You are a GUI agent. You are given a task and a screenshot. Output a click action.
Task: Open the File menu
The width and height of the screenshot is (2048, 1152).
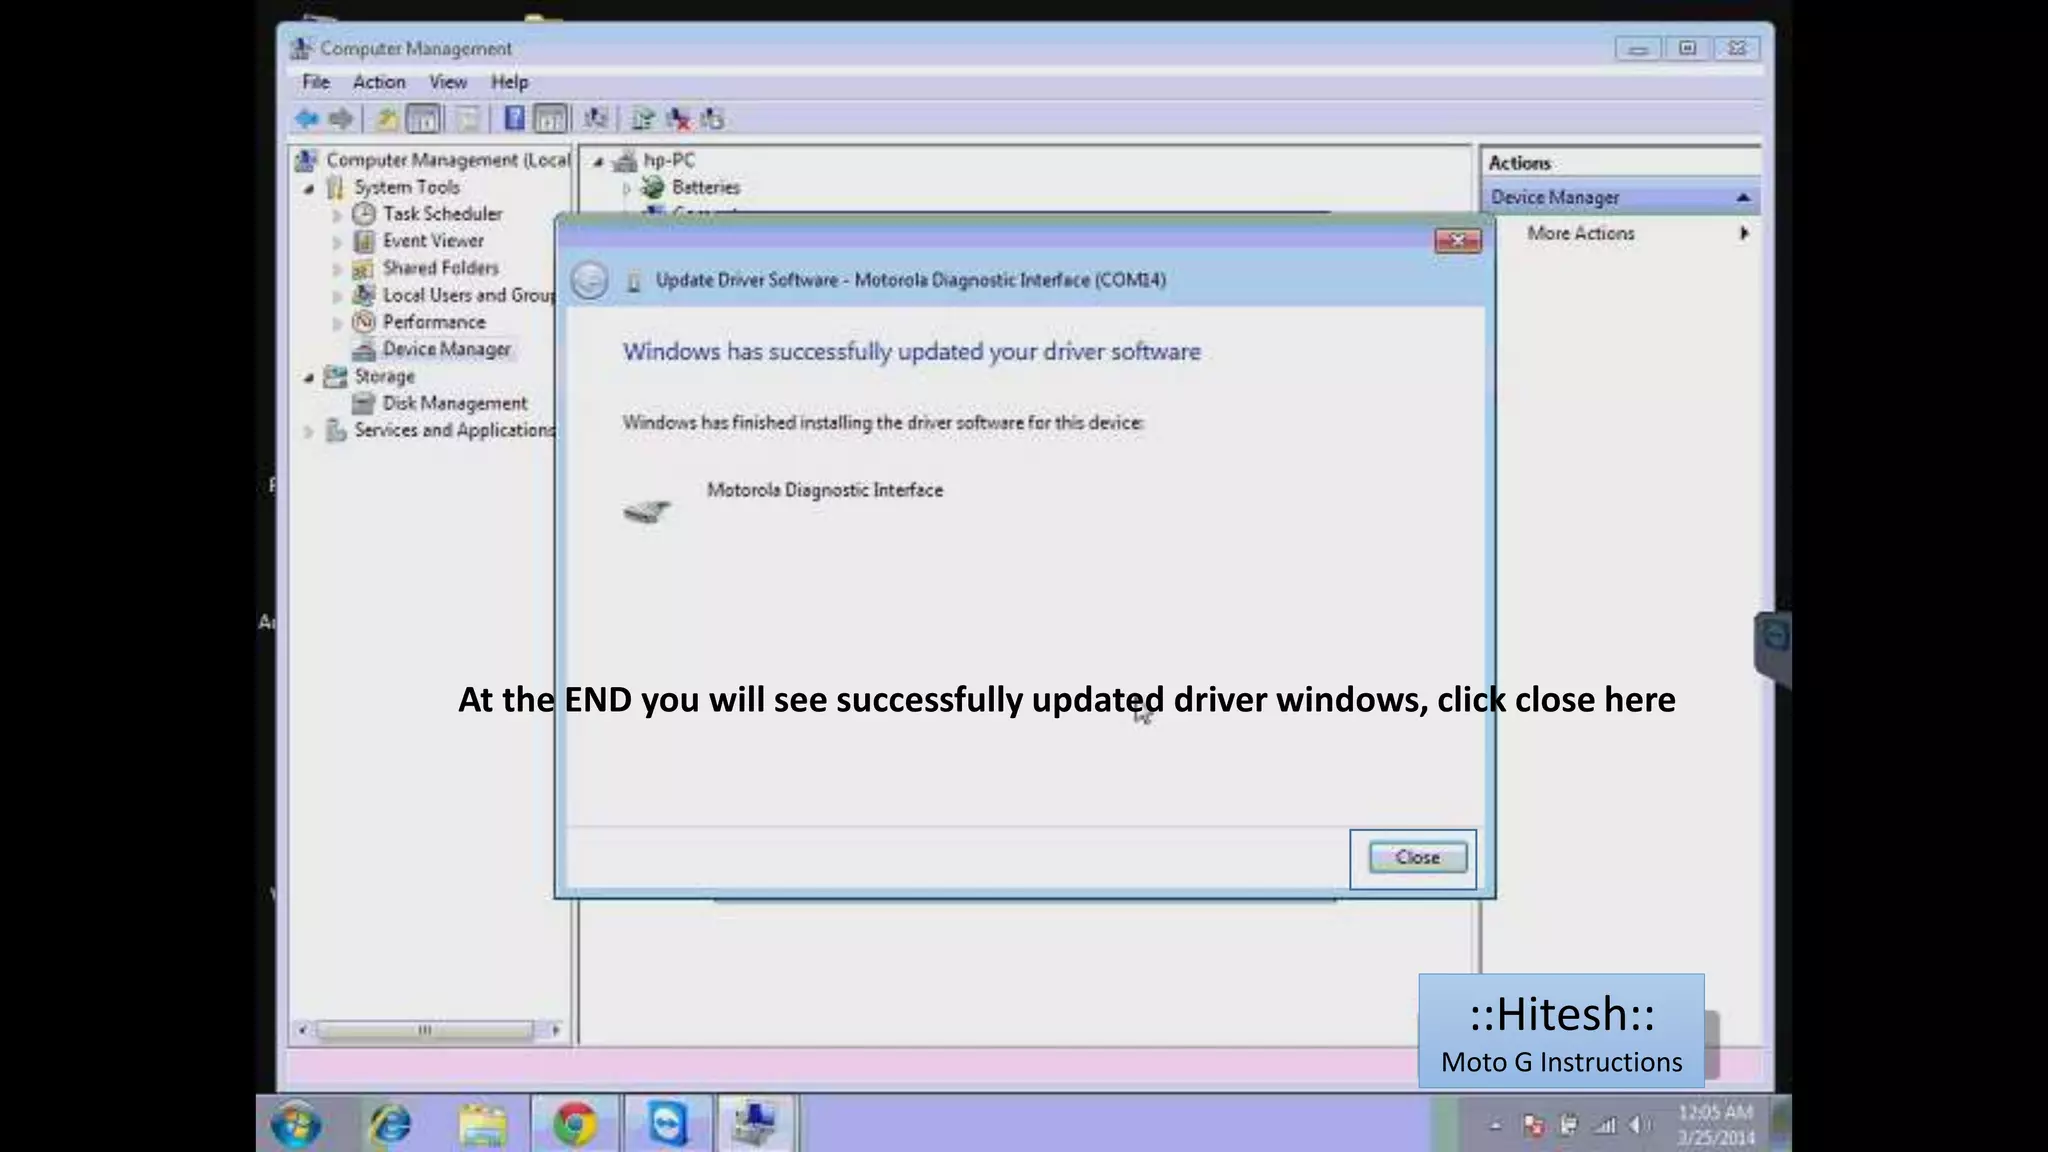316,82
